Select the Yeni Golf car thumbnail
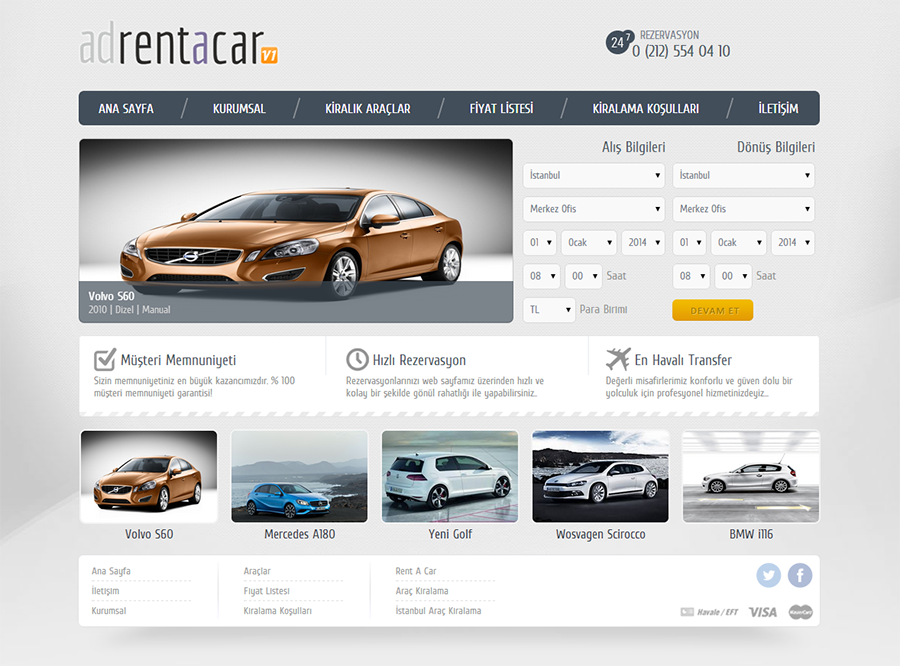The width and height of the screenshot is (900, 666). click(450, 477)
